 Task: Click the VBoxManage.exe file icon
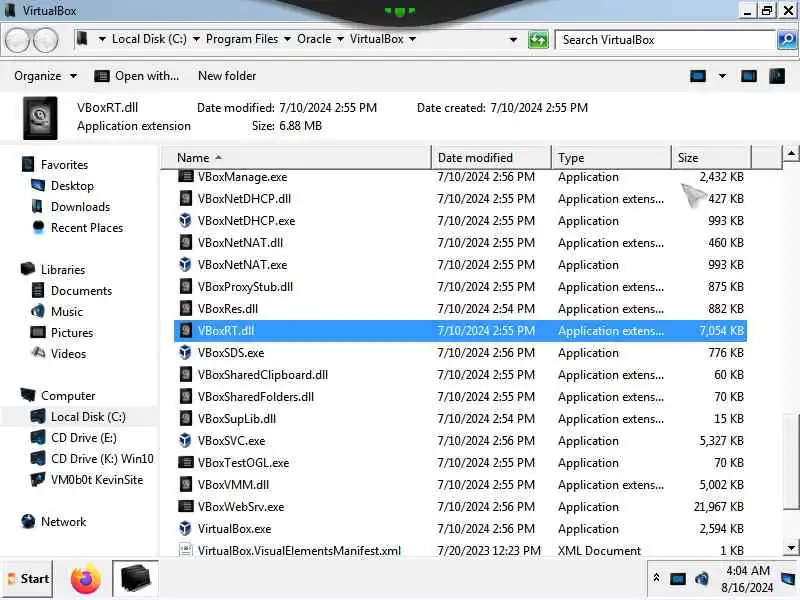click(x=186, y=177)
